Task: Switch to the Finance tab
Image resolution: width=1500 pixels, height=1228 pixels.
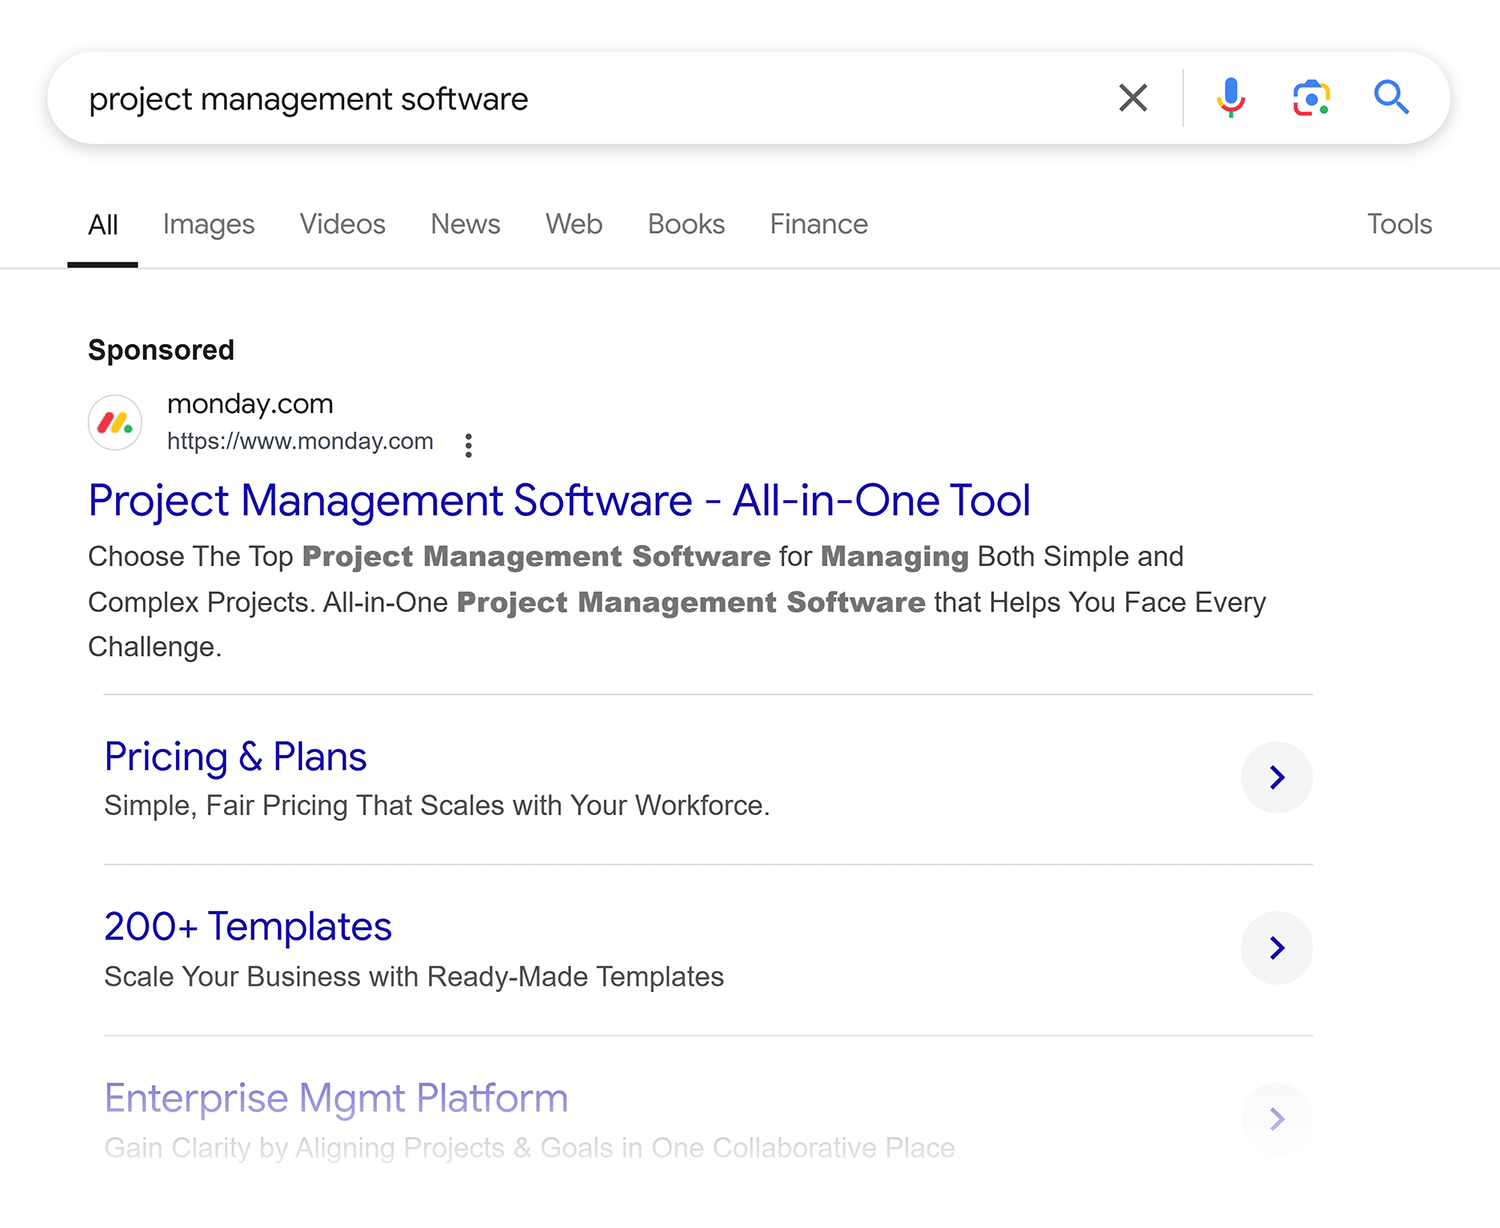Action: [x=819, y=225]
